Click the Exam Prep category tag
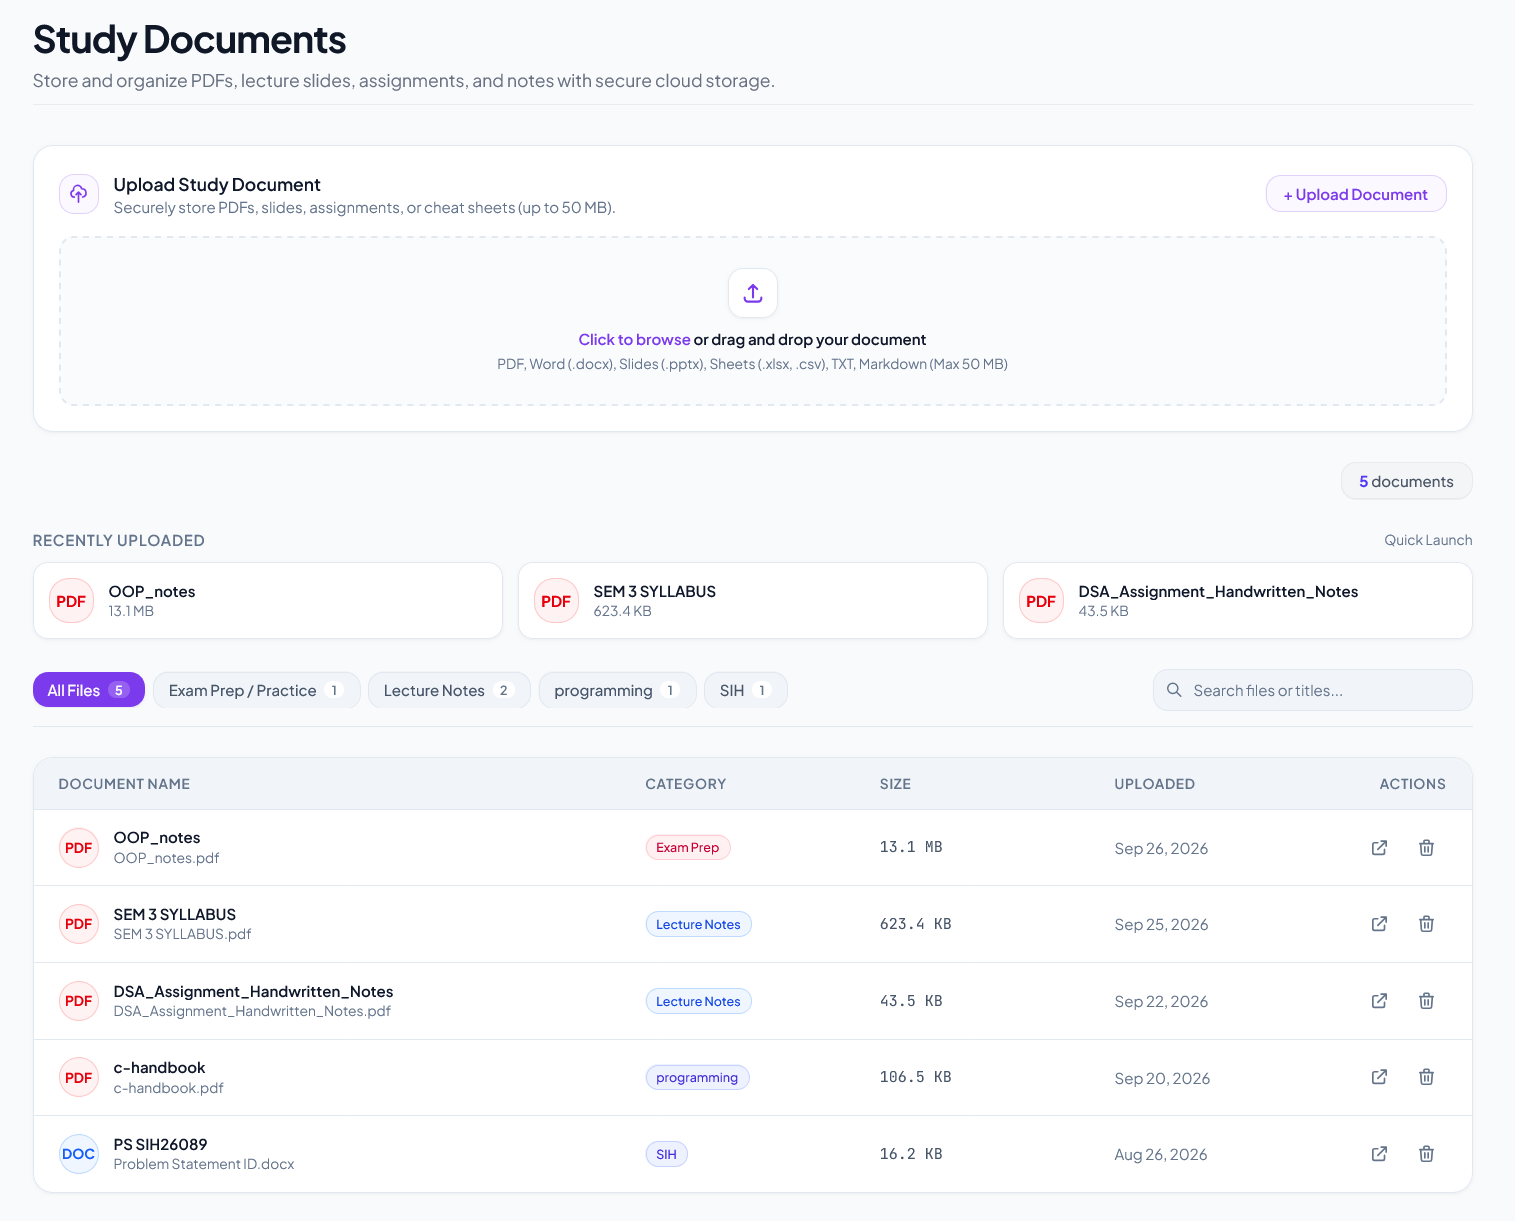 [688, 848]
